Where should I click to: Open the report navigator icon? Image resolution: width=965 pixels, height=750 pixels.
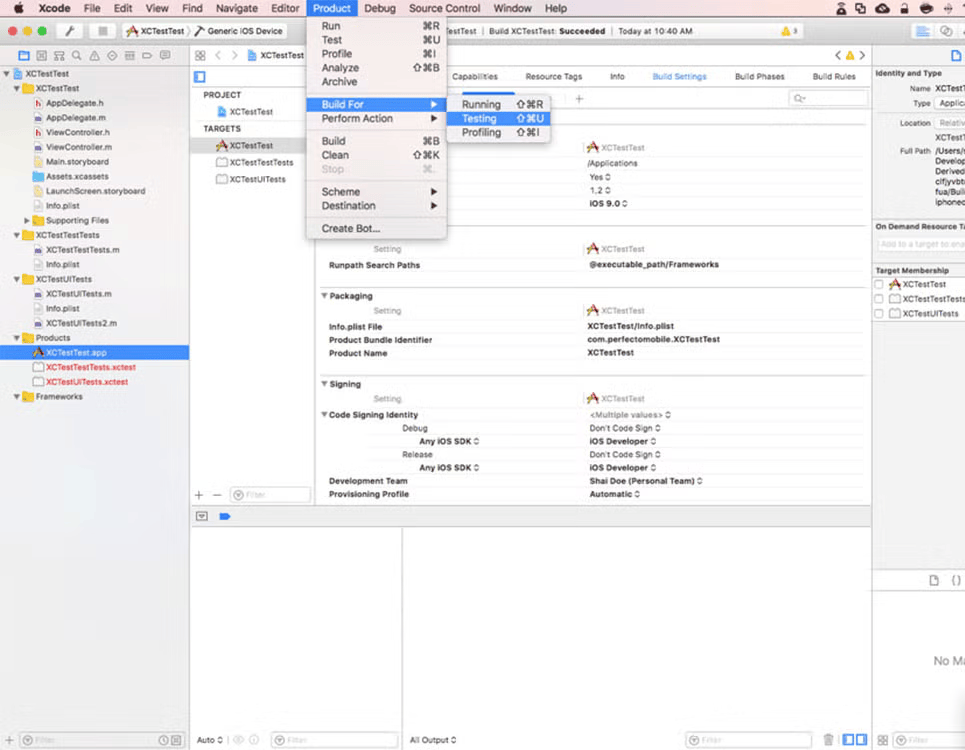[x=165, y=55]
